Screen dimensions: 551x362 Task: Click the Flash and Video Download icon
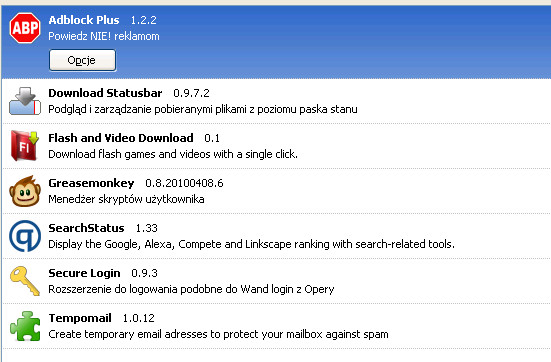click(24, 146)
